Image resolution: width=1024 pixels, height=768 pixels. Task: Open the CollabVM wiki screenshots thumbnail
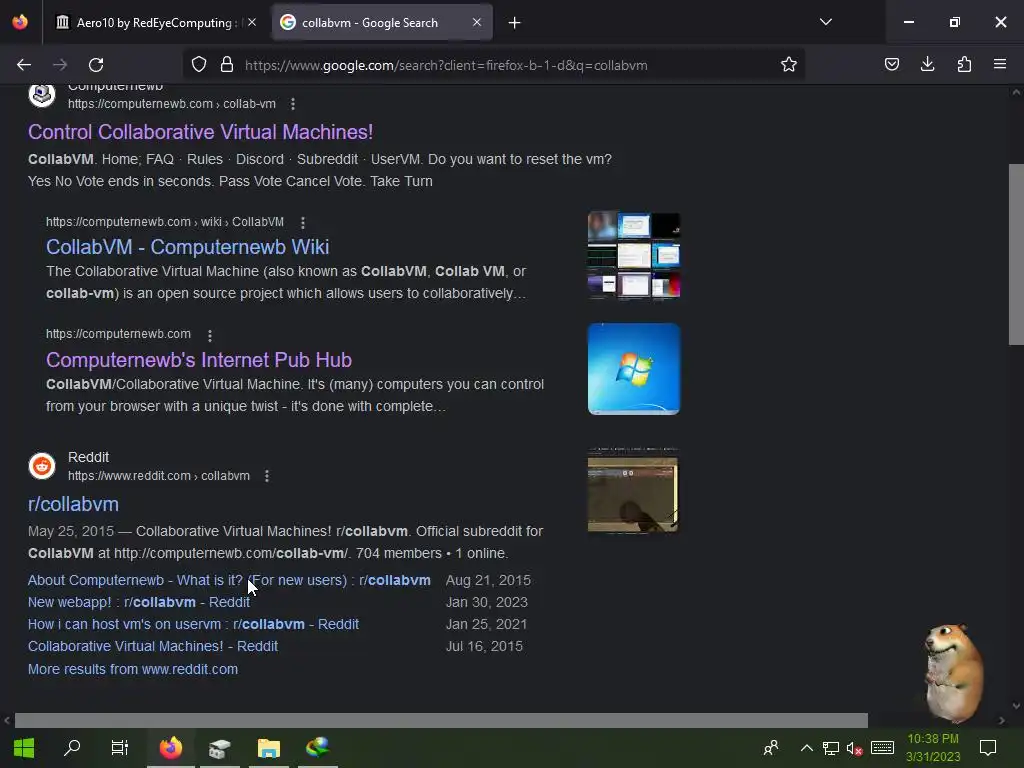coord(633,255)
